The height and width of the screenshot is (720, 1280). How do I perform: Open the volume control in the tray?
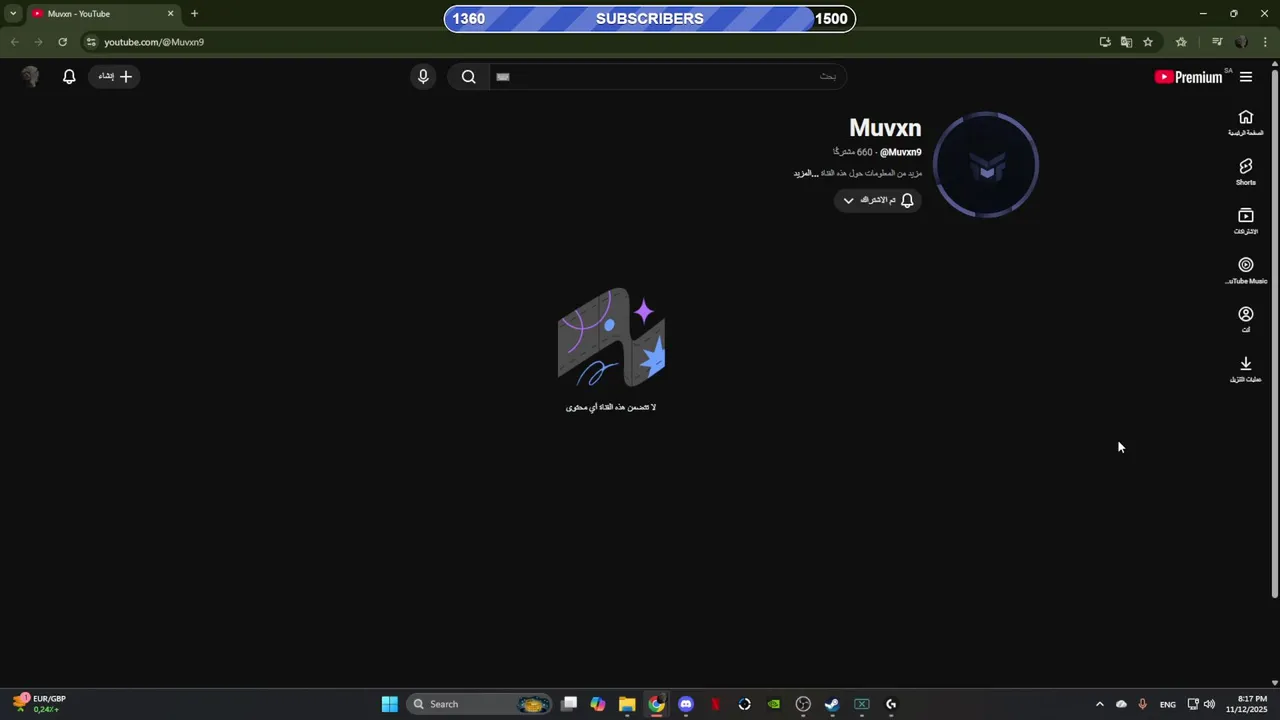pyautogui.click(x=1210, y=704)
